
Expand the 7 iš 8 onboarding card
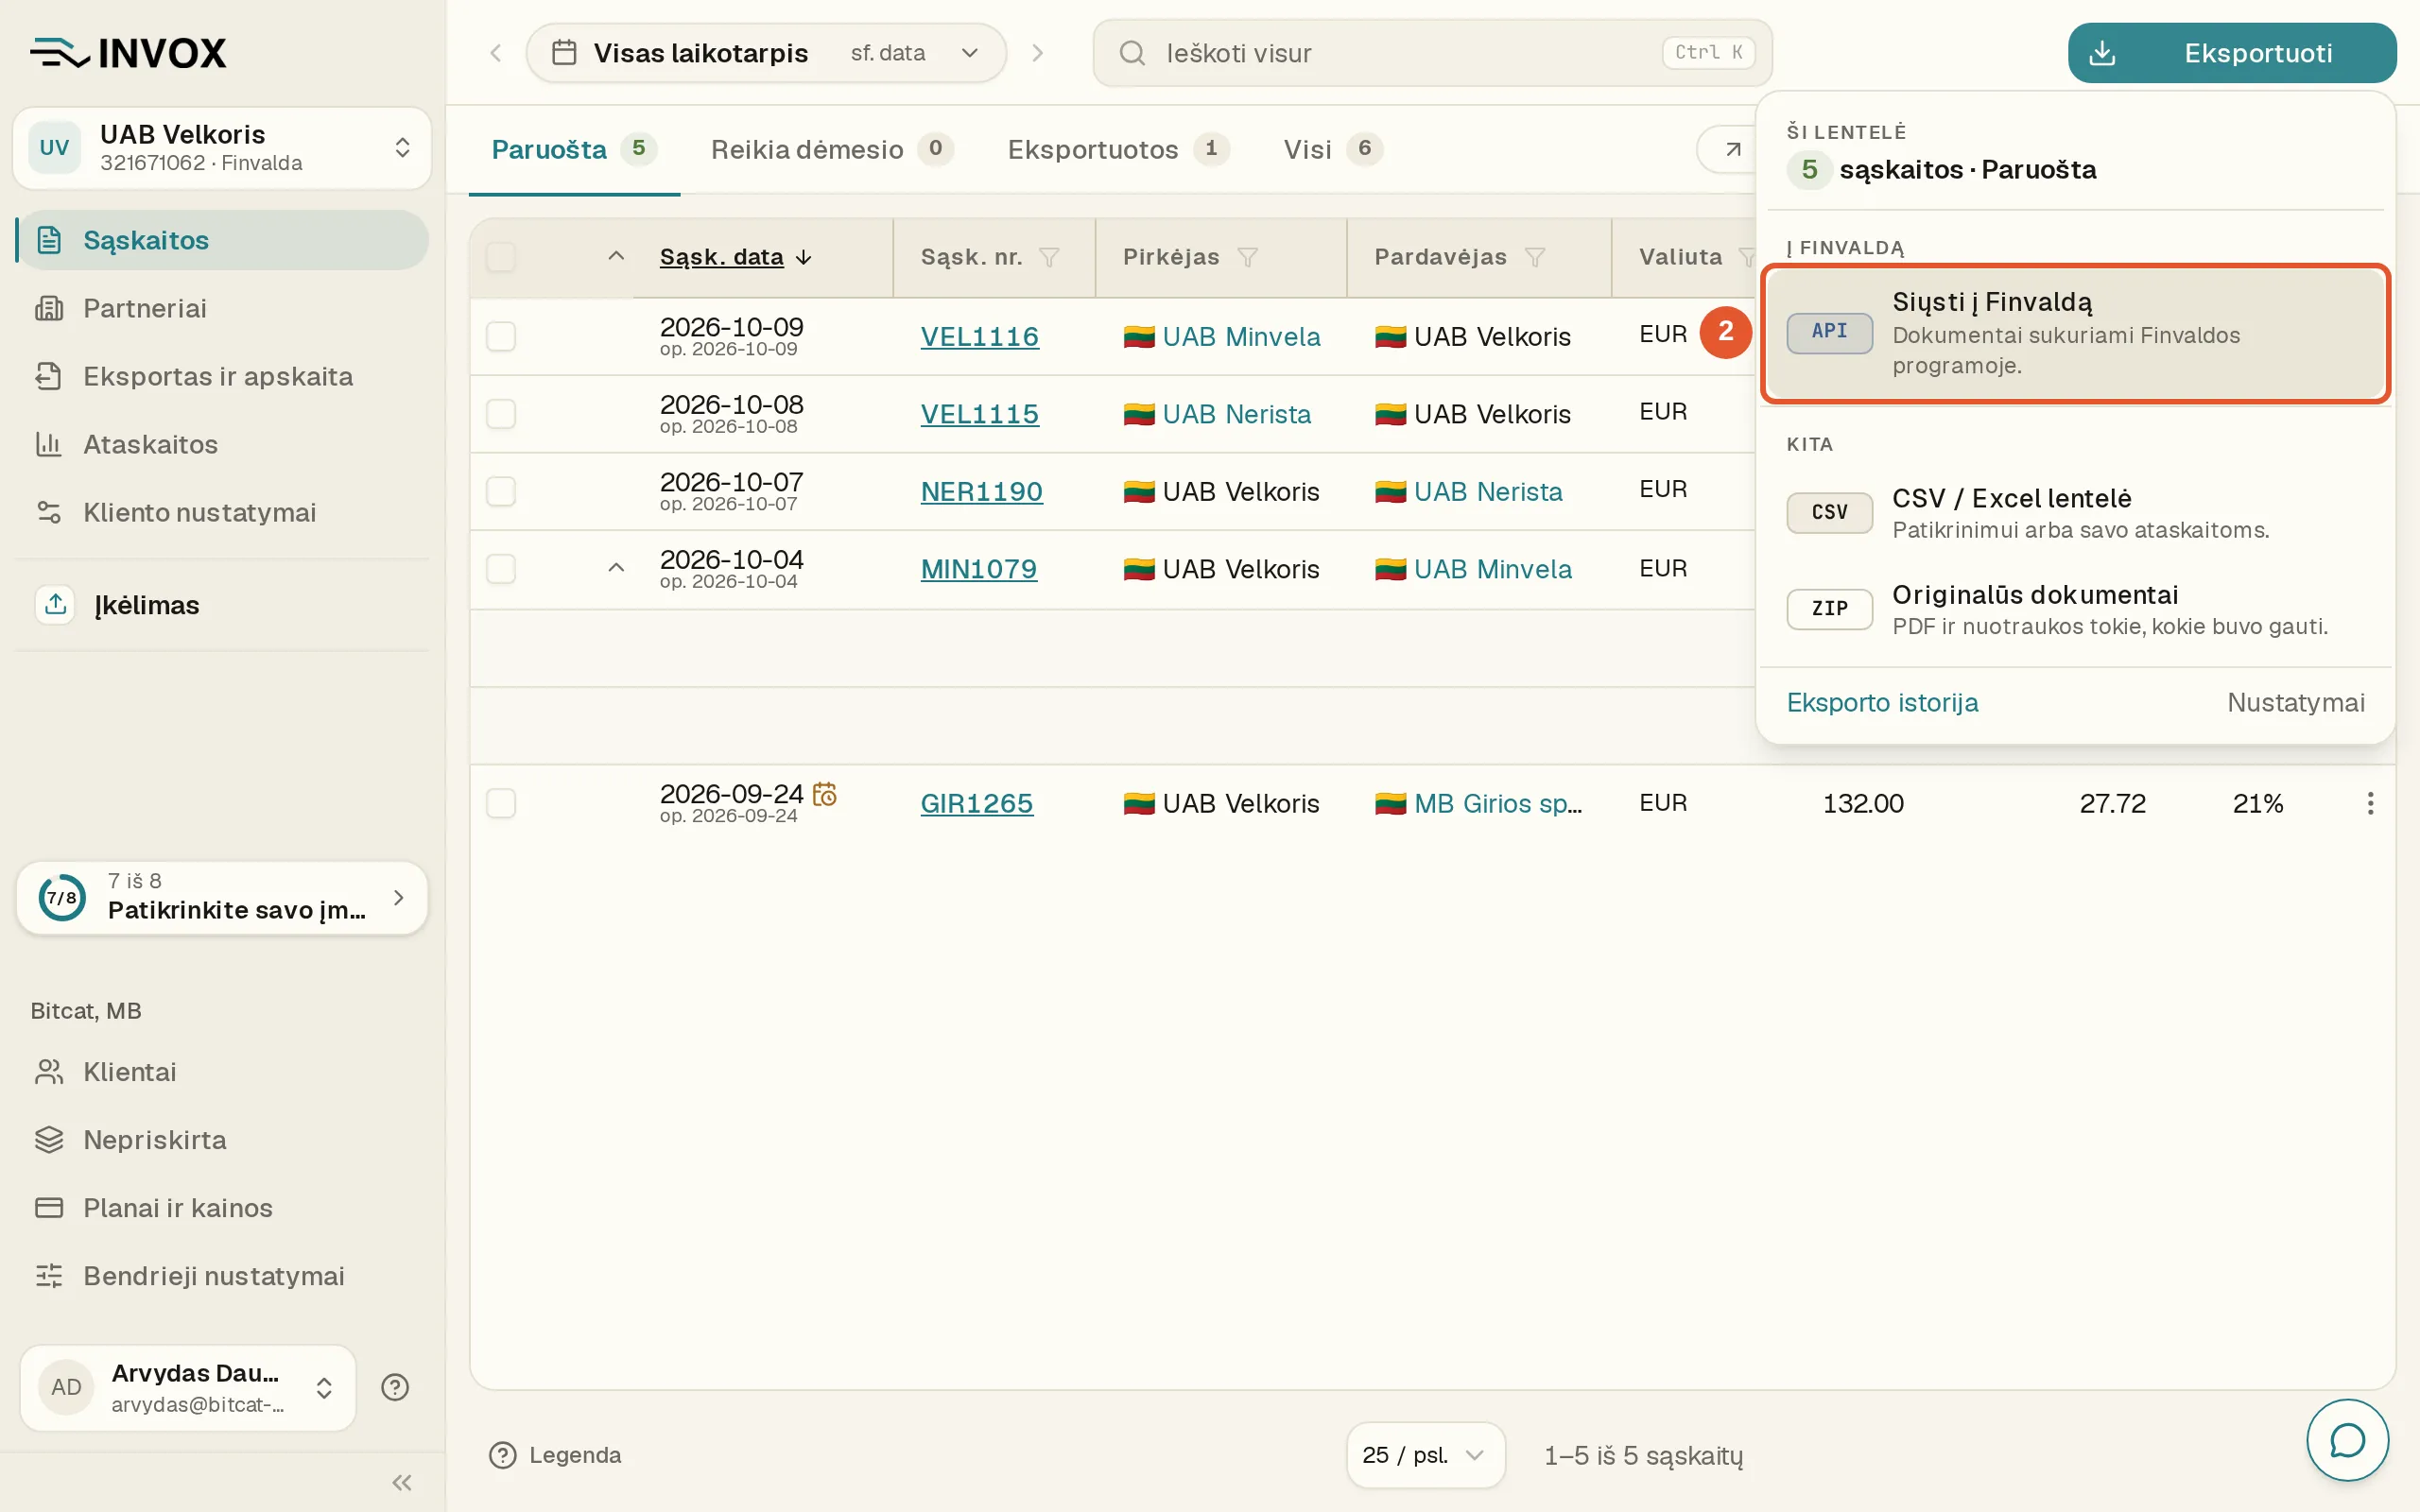(222, 898)
